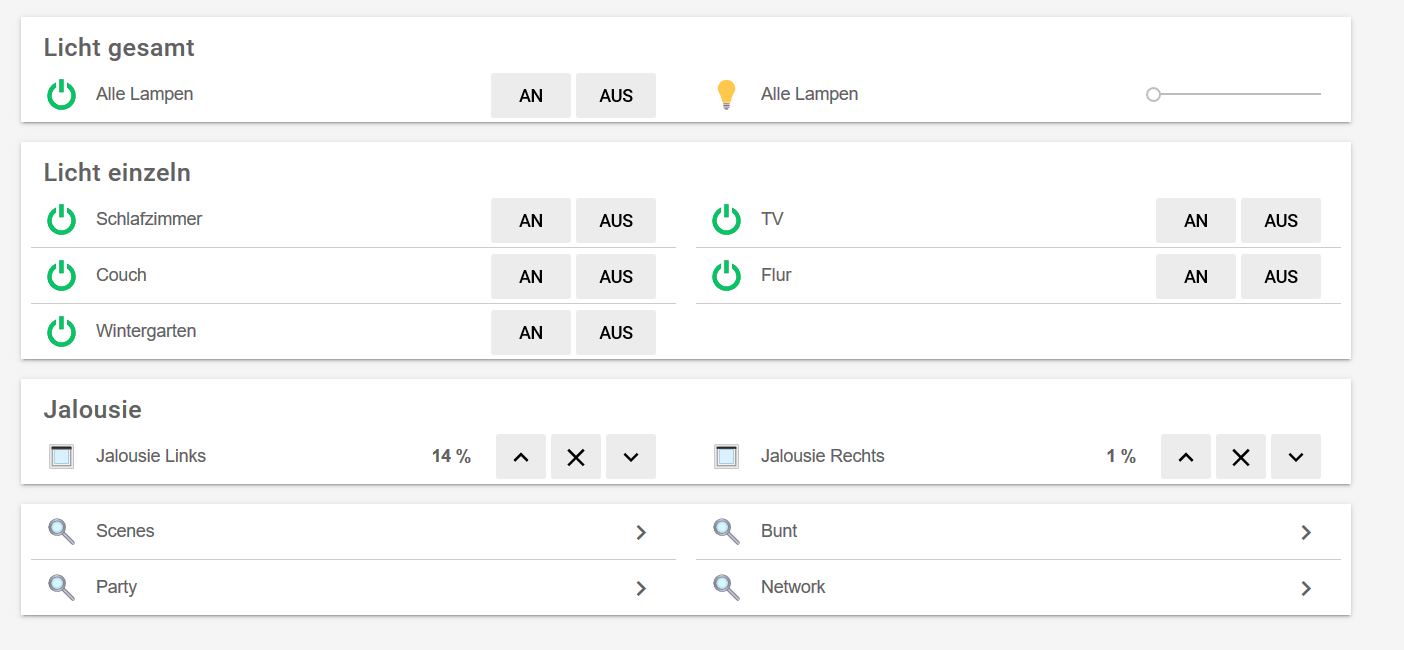
Task: Click the blind icon for Jalousie Links
Action: [62, 457]
